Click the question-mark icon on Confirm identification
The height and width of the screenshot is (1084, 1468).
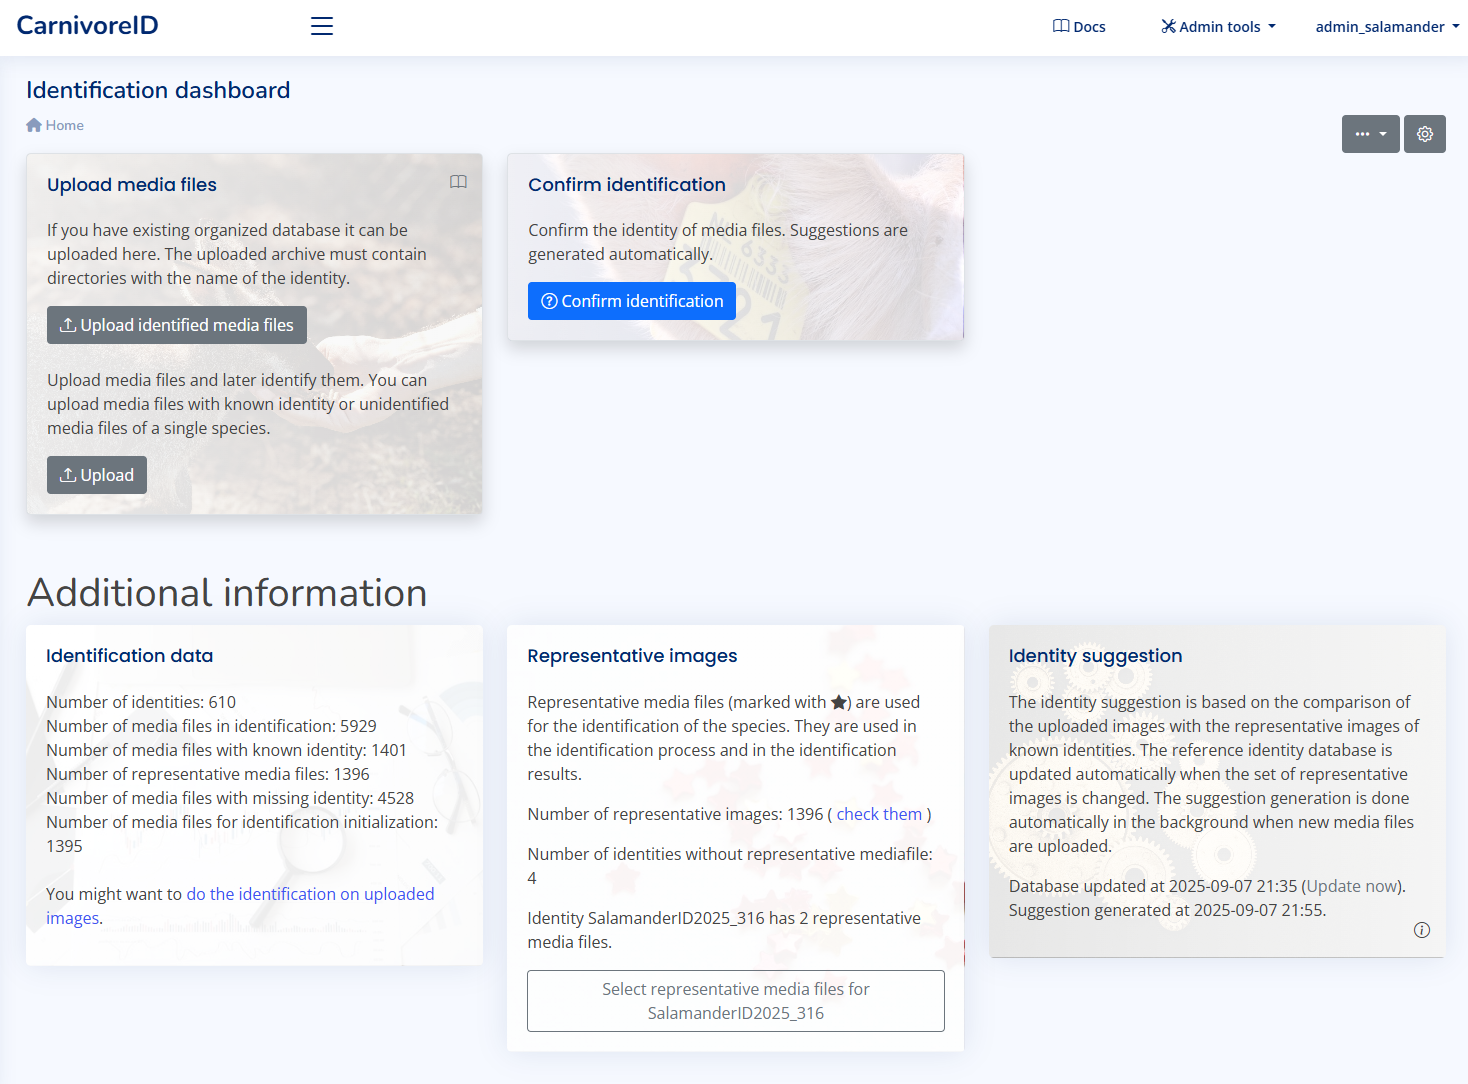(551, 301)
